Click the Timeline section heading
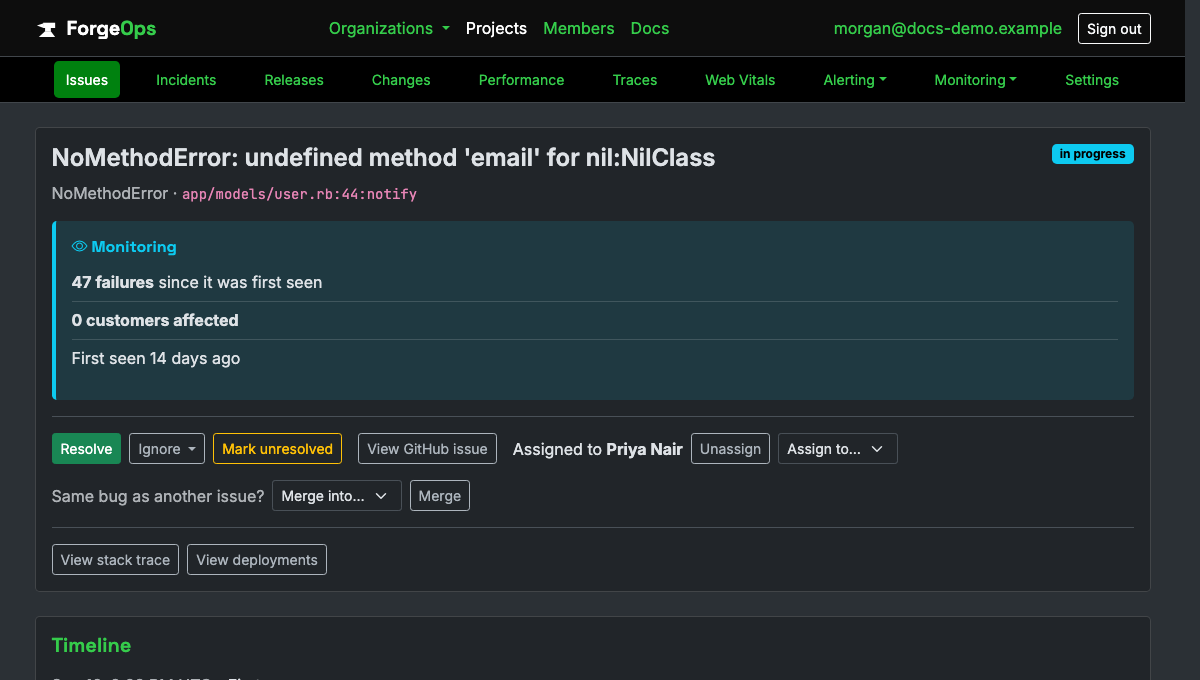 tap(91, 646)
